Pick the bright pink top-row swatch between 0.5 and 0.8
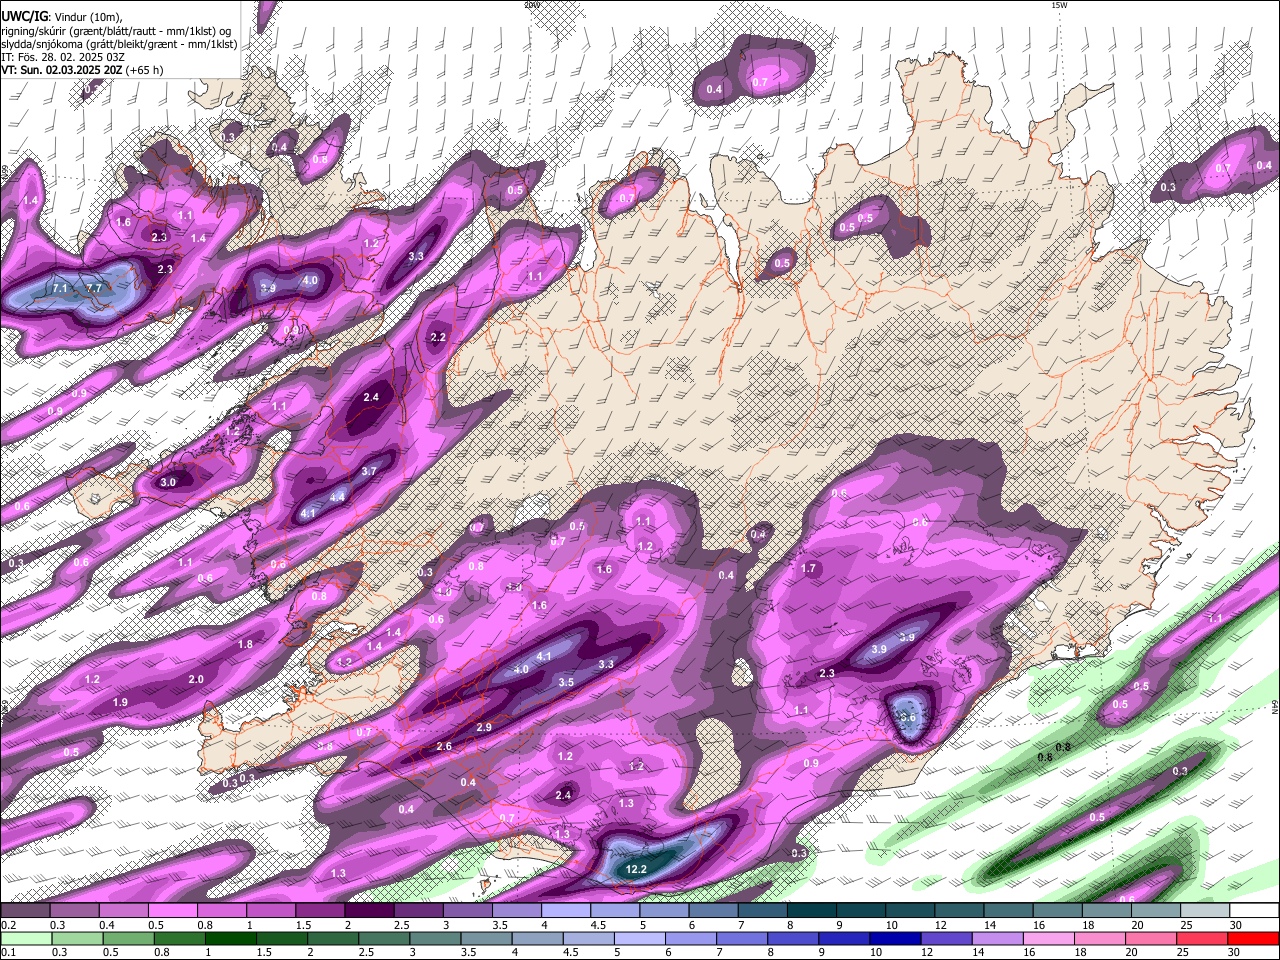1280x960 pixels. [172, 911]
